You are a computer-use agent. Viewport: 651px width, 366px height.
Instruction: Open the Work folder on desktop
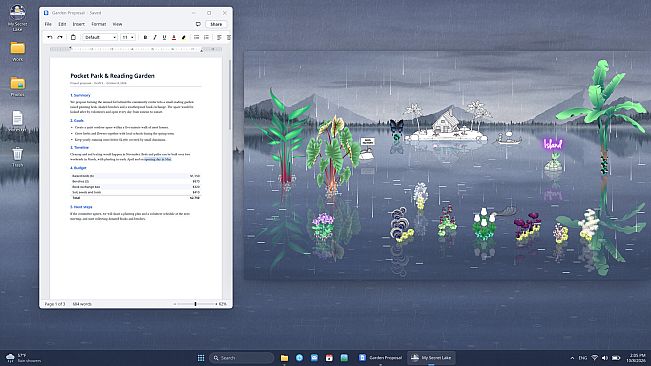[17, 51]
